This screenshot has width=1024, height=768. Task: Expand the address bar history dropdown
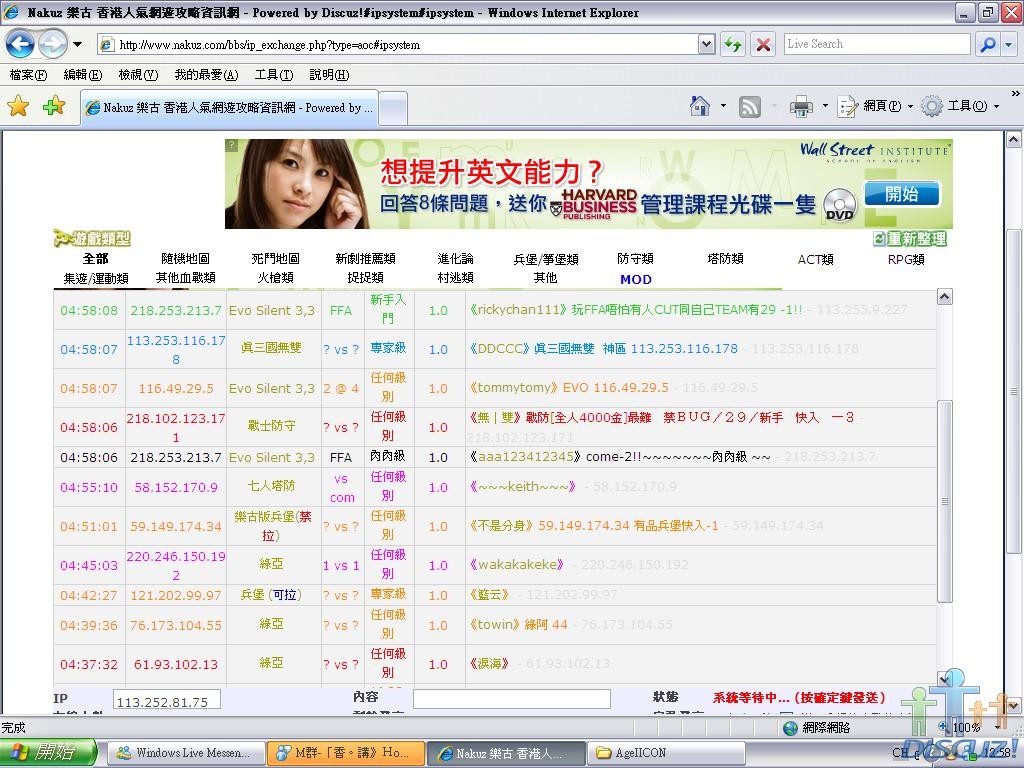706,44
